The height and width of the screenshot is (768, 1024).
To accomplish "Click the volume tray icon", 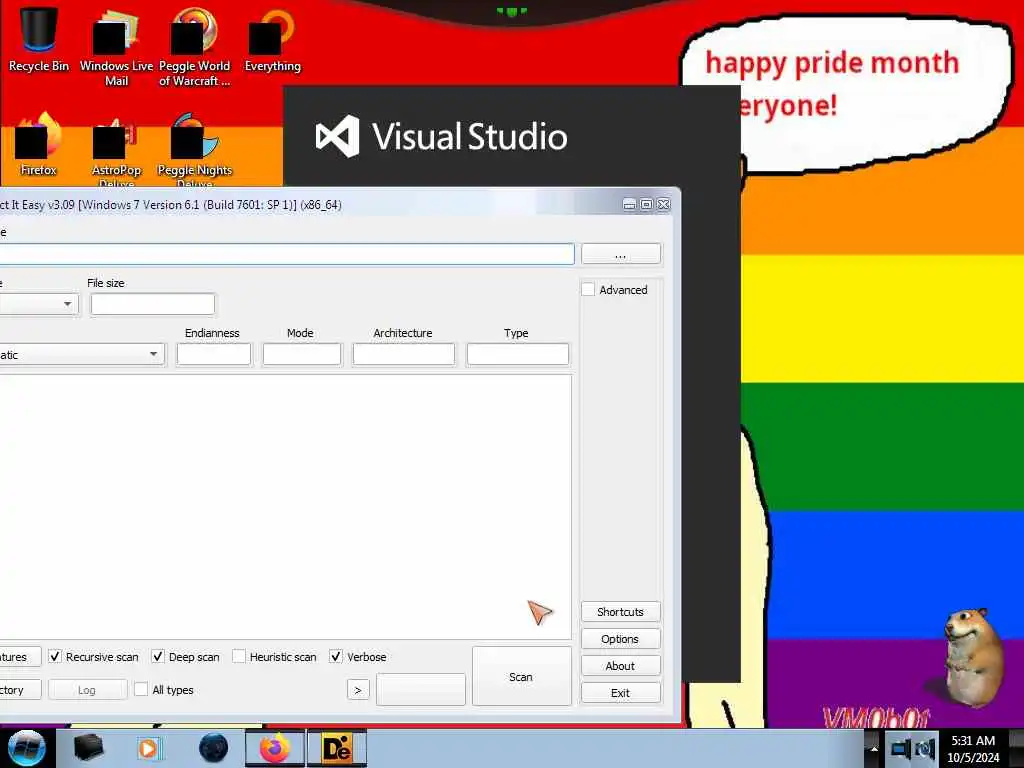I will point(925,749).
